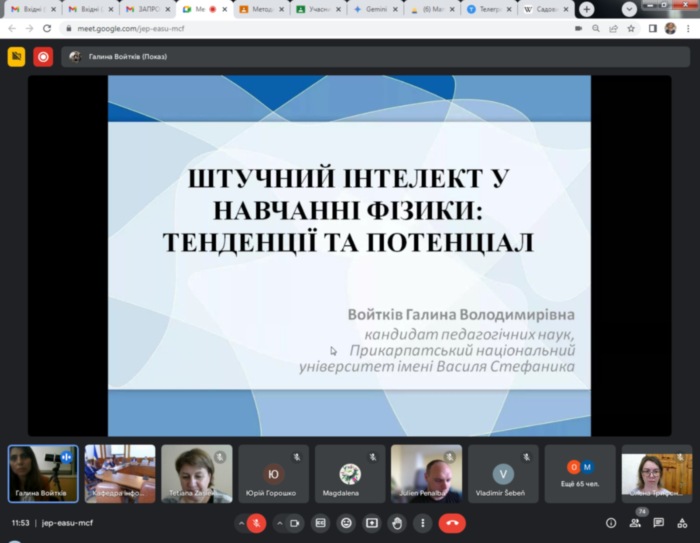Turn on closed captions
The height and width of the screenshot is (543, 700).
click(x=321, y=523)
